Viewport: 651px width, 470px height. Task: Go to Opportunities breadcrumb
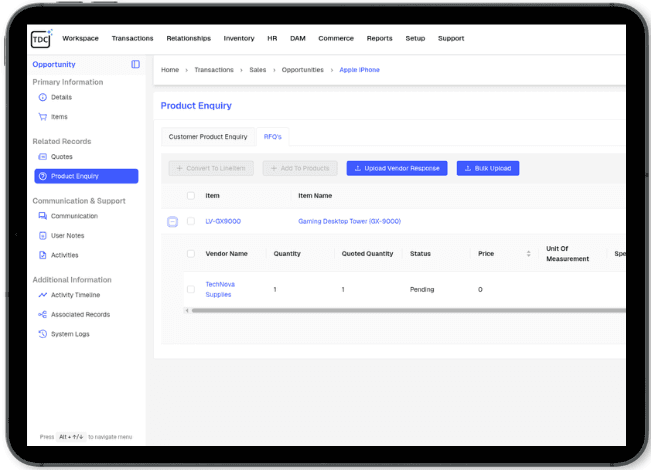pyautogui.click(x=302, y=70)
